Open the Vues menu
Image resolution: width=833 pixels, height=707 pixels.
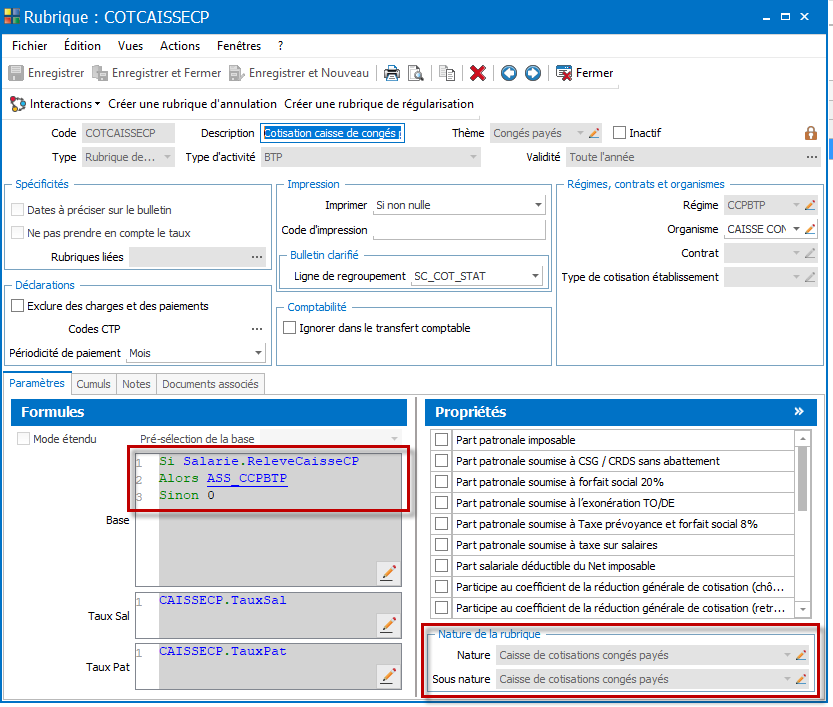(x=130, y=46)
